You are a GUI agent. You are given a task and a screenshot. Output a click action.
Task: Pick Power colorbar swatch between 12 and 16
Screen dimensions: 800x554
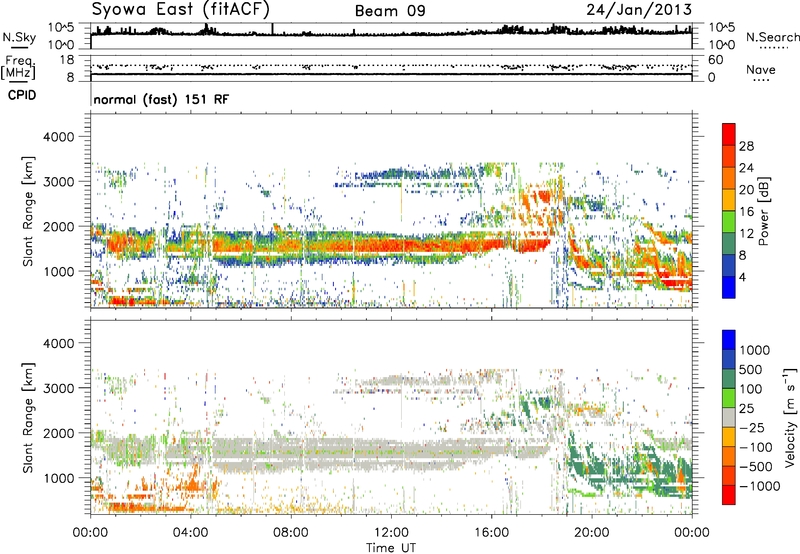click(x=729, y=222)
